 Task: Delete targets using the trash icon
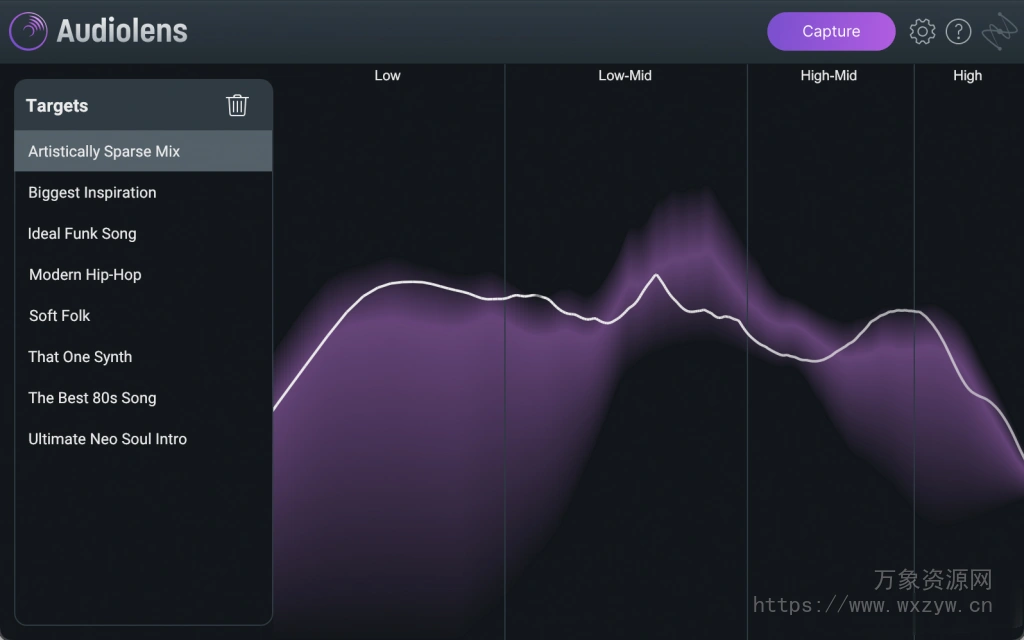(x=237, y=105)
